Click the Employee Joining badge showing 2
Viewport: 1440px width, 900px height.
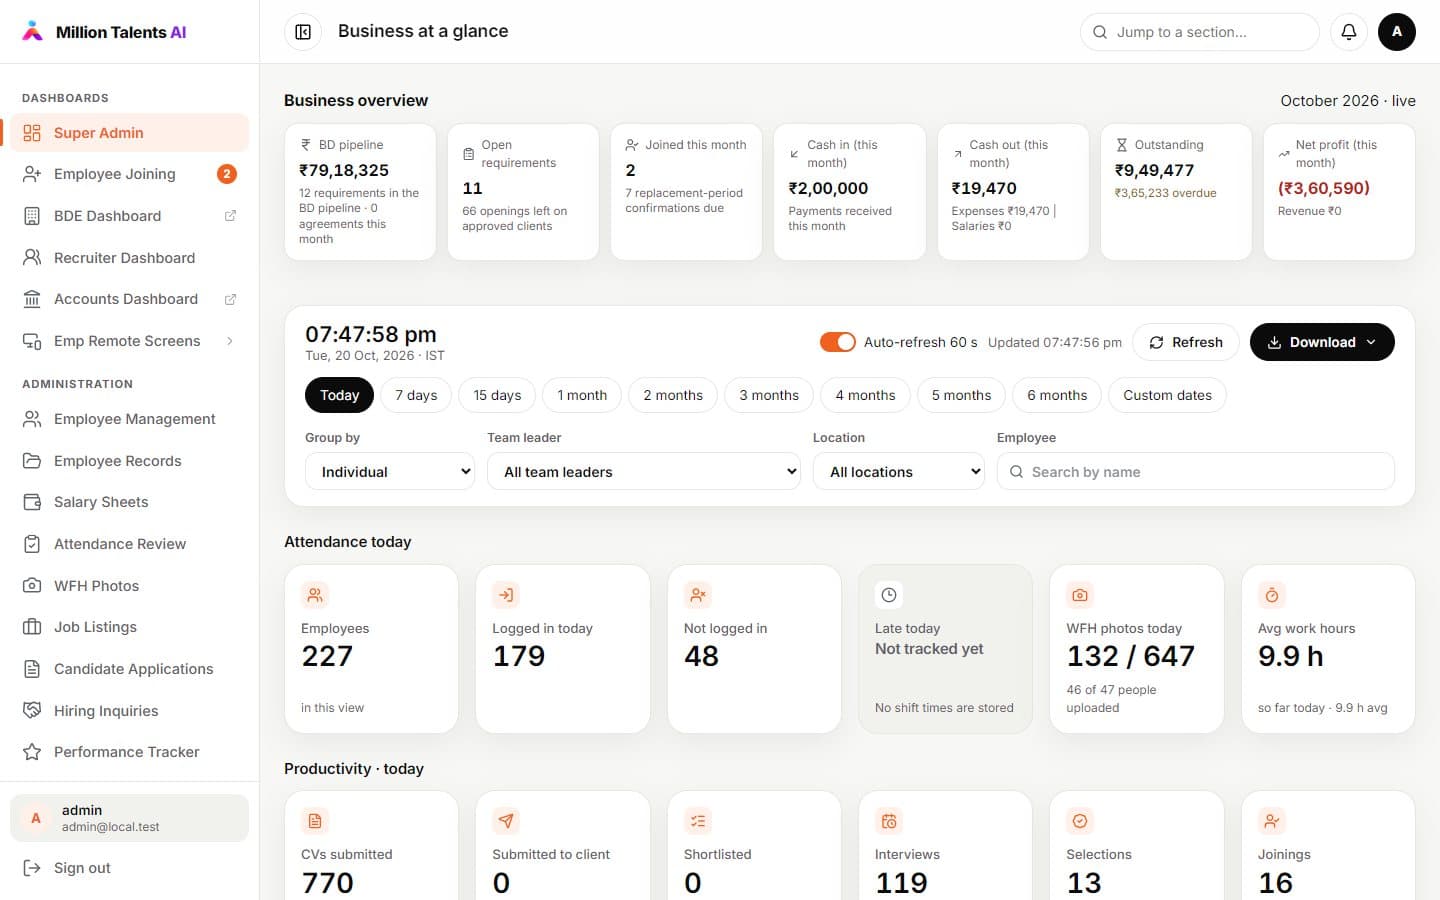[227, 174]
